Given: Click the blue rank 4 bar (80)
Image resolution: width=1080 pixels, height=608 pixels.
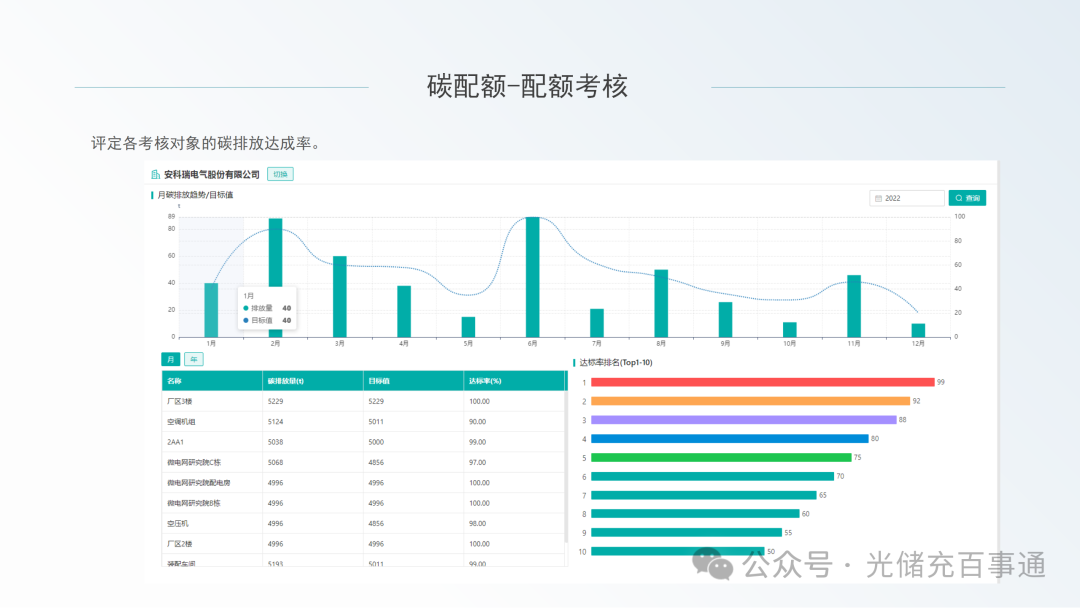Looking at the screenshot, I should [729, 439].
